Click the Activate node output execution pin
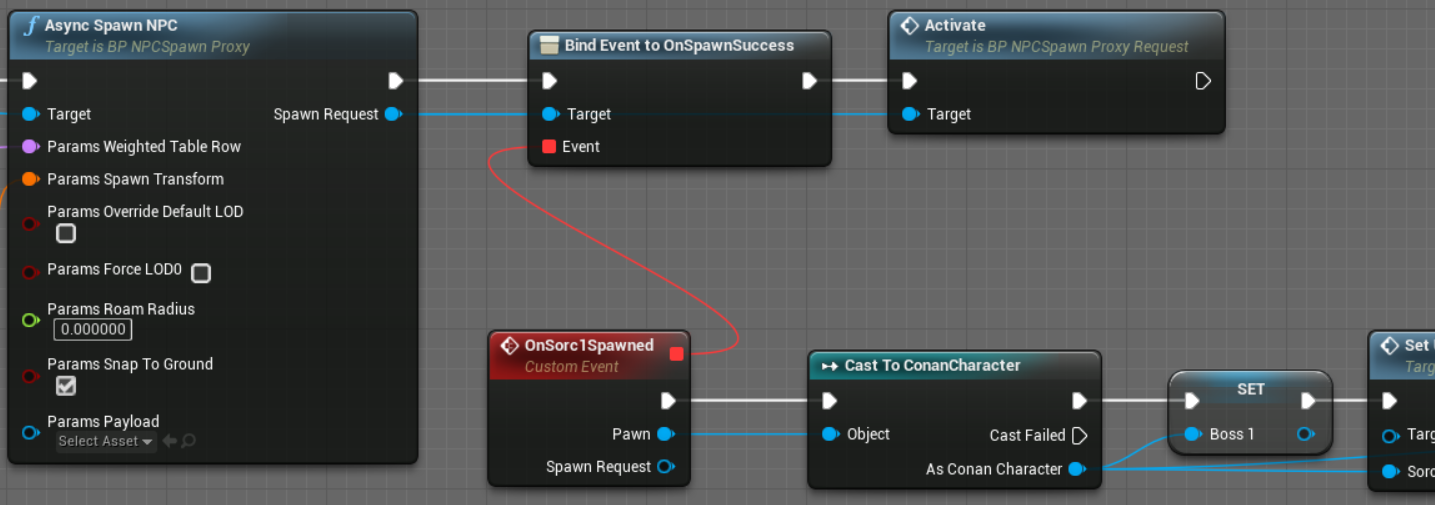 click(x=1203, y=81)
